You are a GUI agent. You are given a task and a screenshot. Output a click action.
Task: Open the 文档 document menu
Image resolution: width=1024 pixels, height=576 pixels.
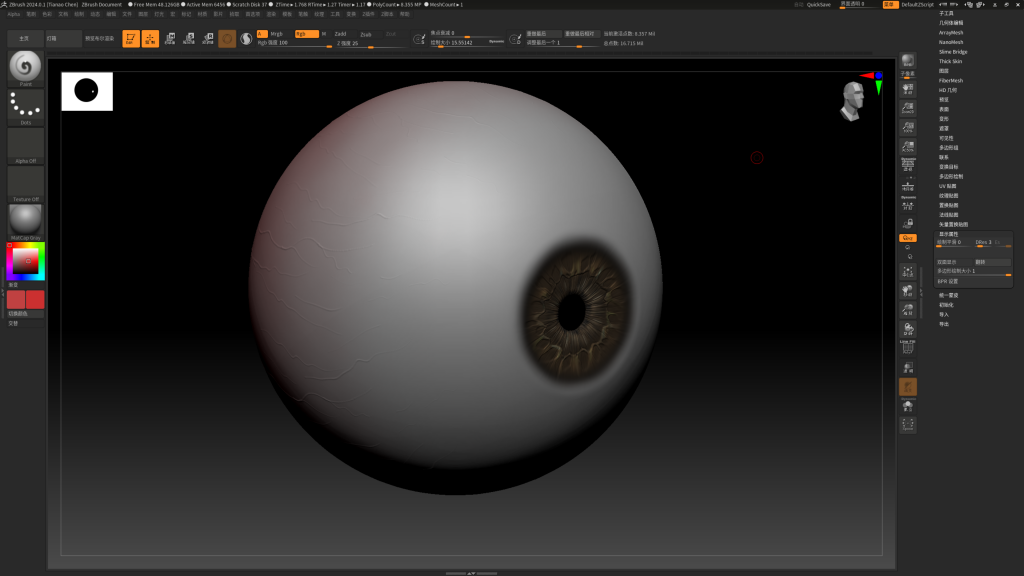click(63, 14)
